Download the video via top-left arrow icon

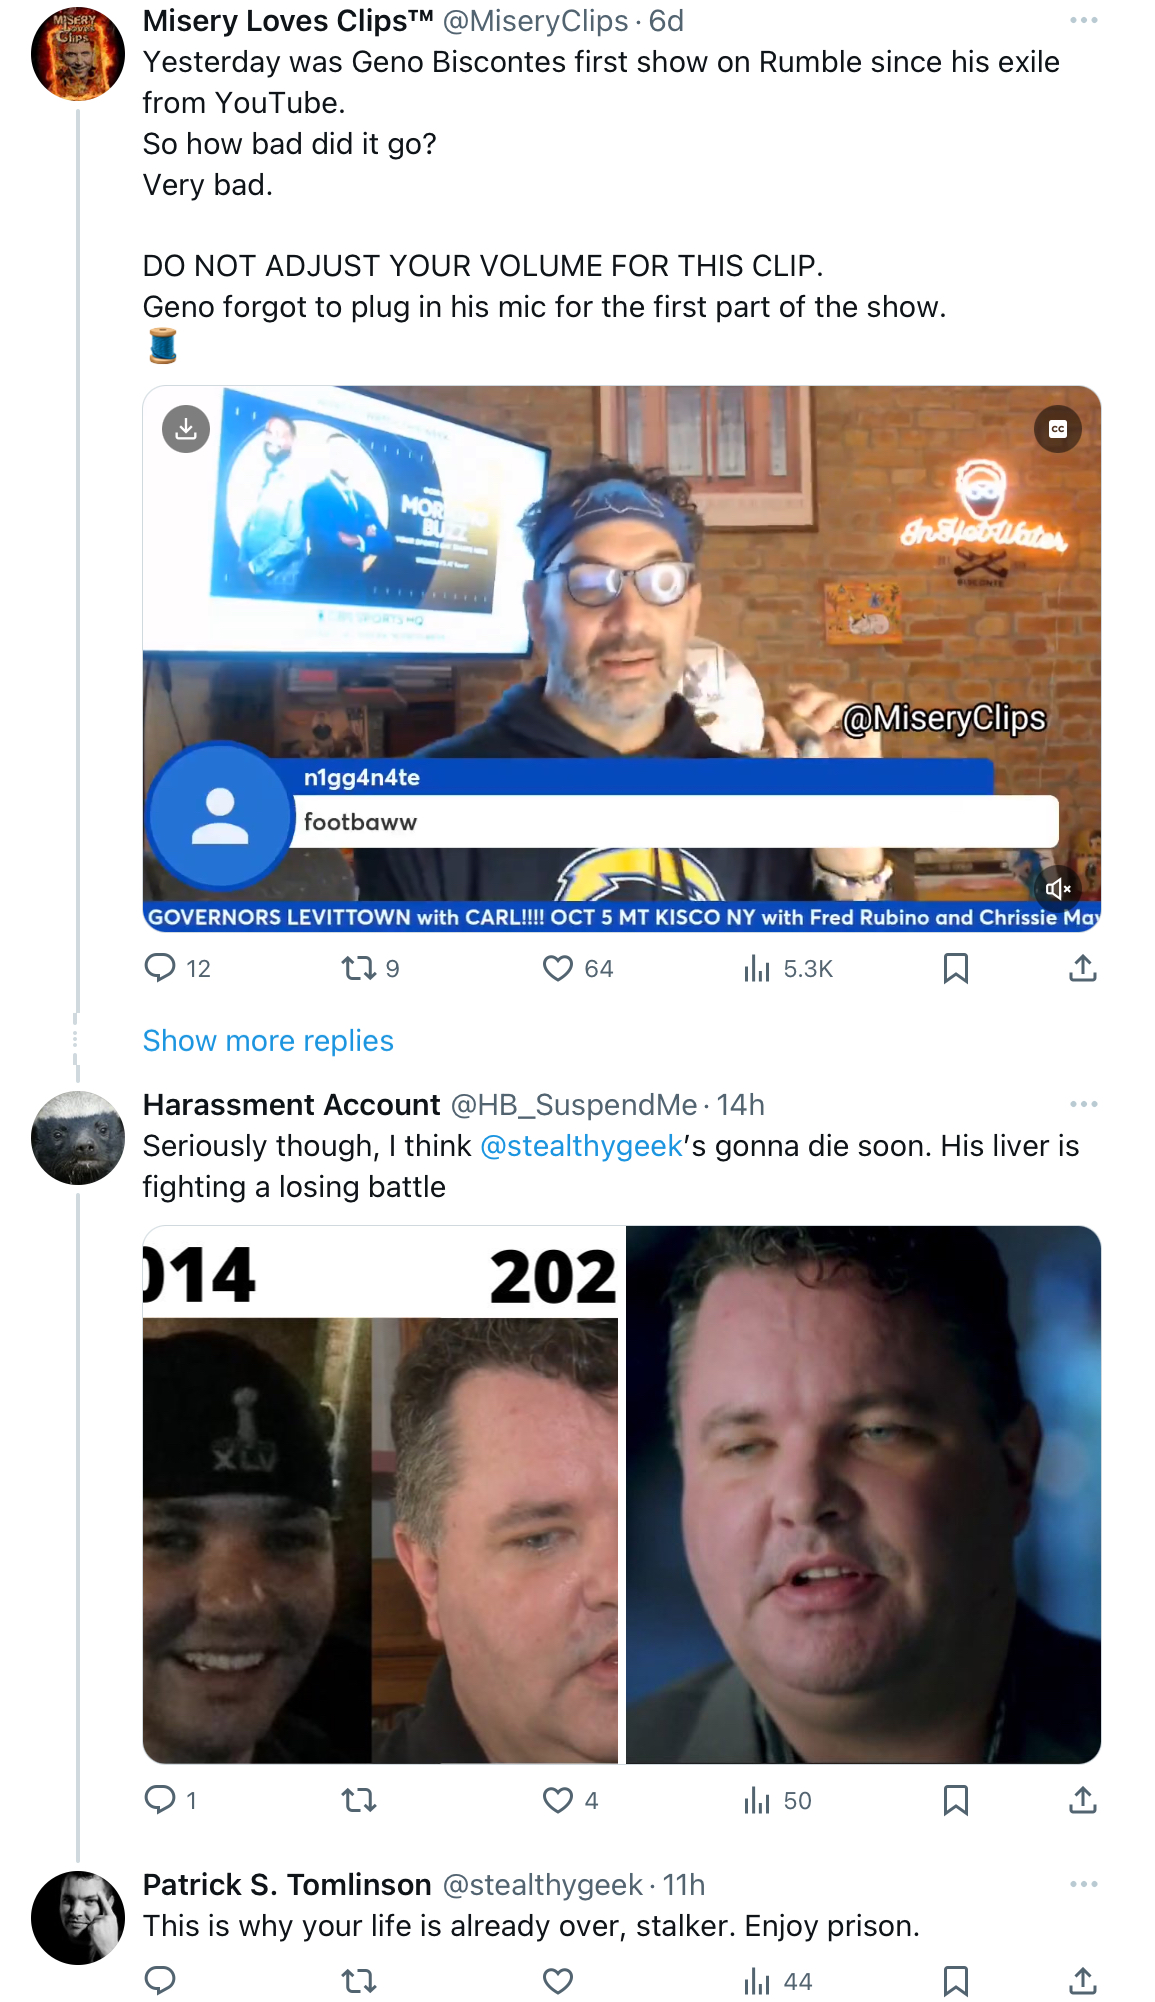[x=186, y=429]
